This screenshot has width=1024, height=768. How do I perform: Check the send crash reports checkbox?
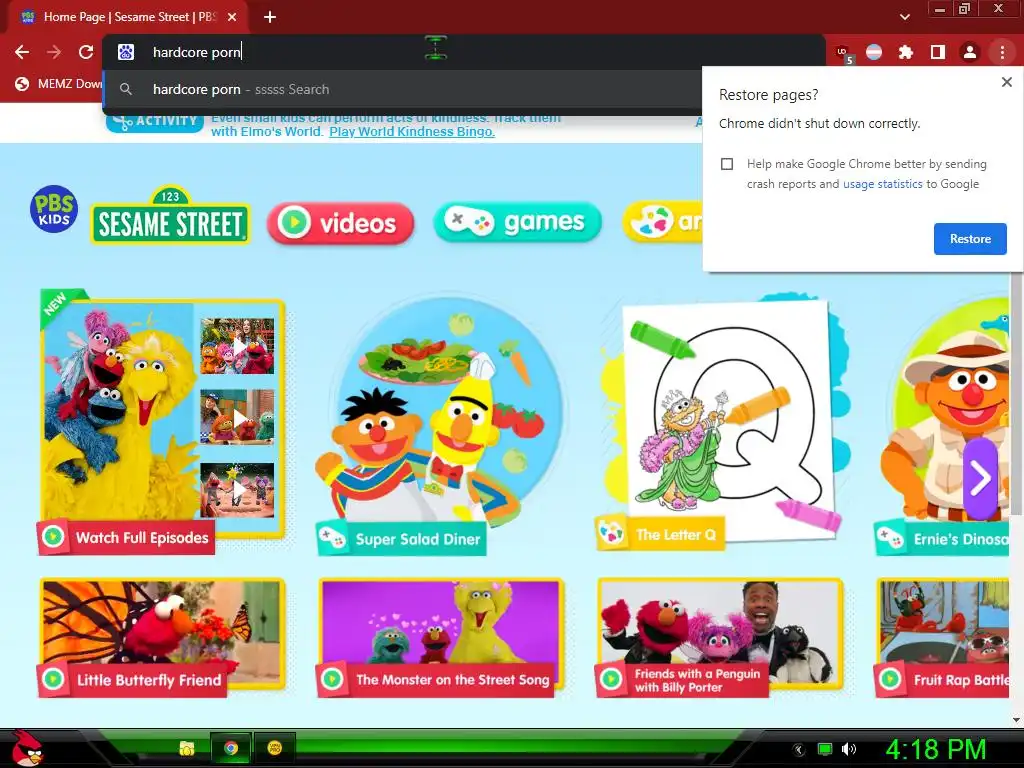727,164
